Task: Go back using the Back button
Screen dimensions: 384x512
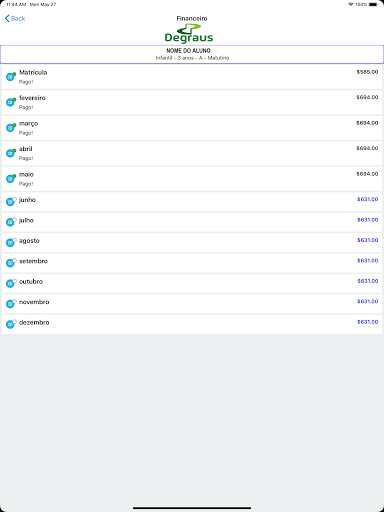Action: (x=15, y=18)
